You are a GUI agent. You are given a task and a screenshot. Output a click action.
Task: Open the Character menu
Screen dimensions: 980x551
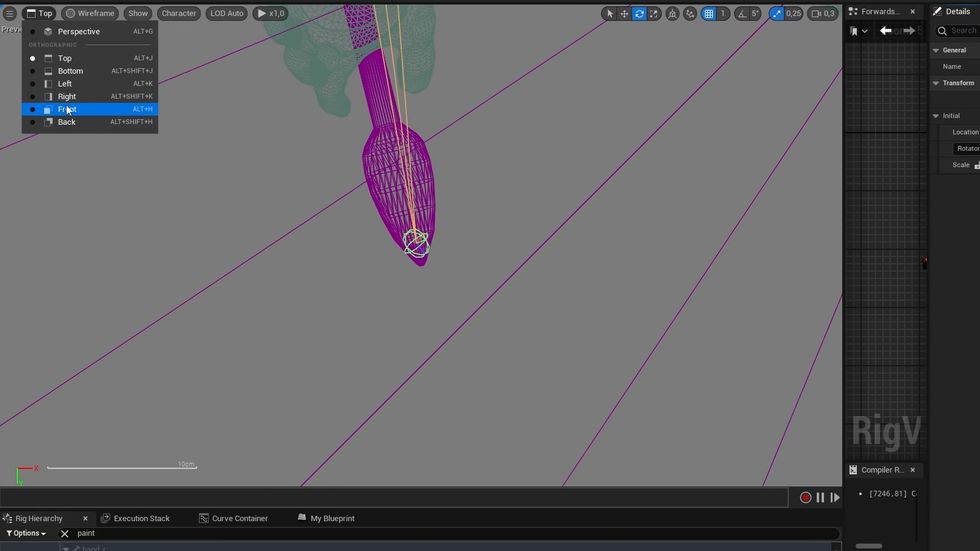(x=179, y=13)
